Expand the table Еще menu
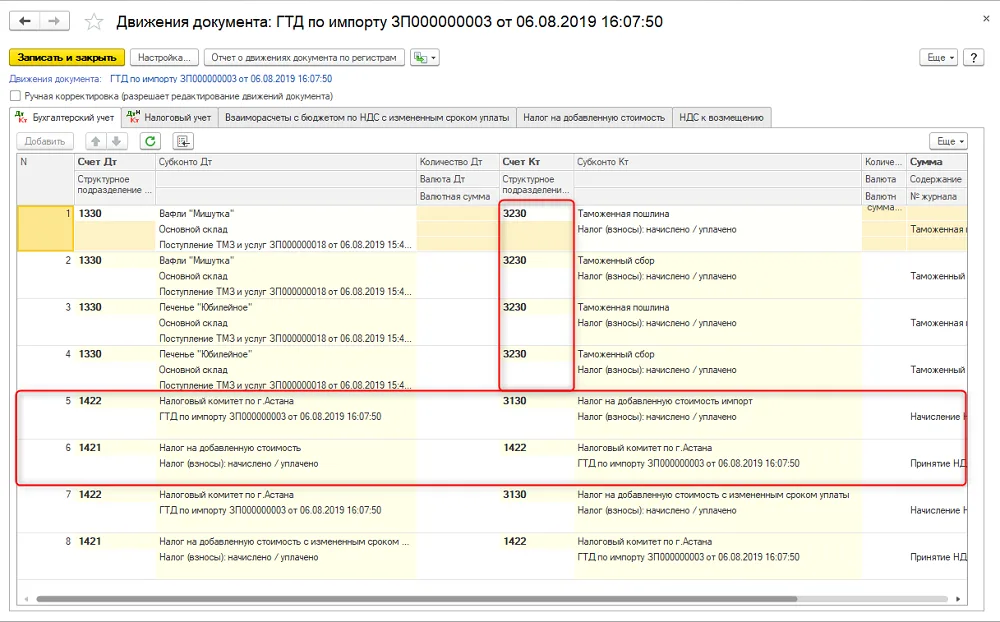 point(948,141)
